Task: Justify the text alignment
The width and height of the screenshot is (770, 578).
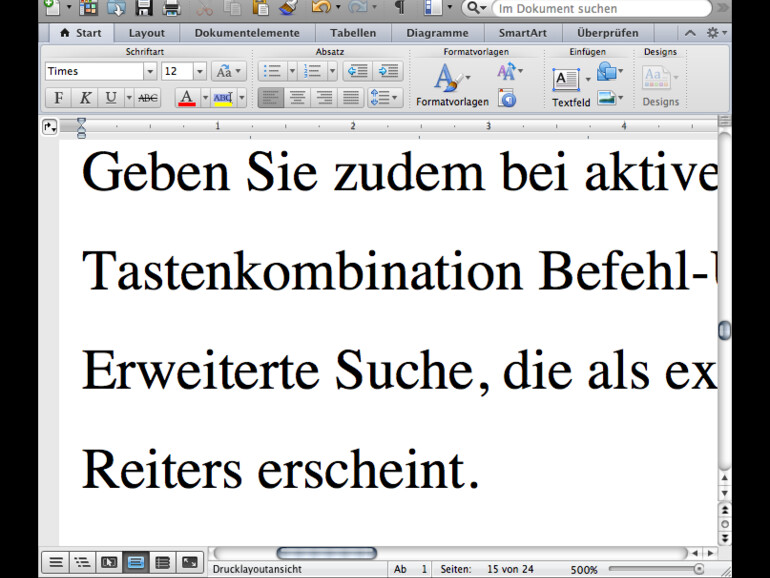Action: click(350, 98)
